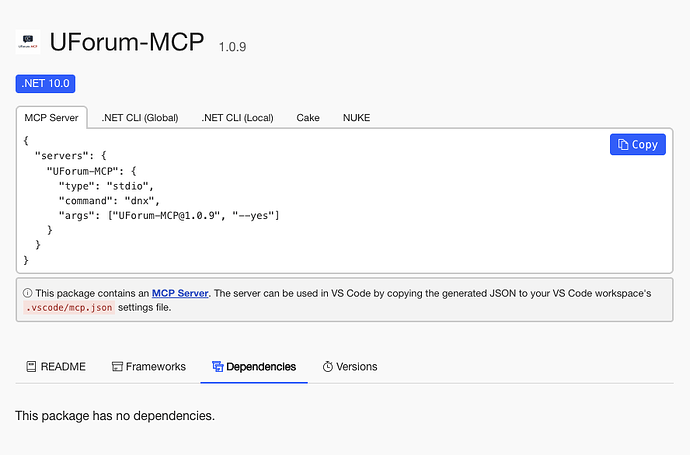Viewport: 690px width, 455px height.
Task: Switch to .NET CLI (Local) tab
Action: [x=237, y=118]
